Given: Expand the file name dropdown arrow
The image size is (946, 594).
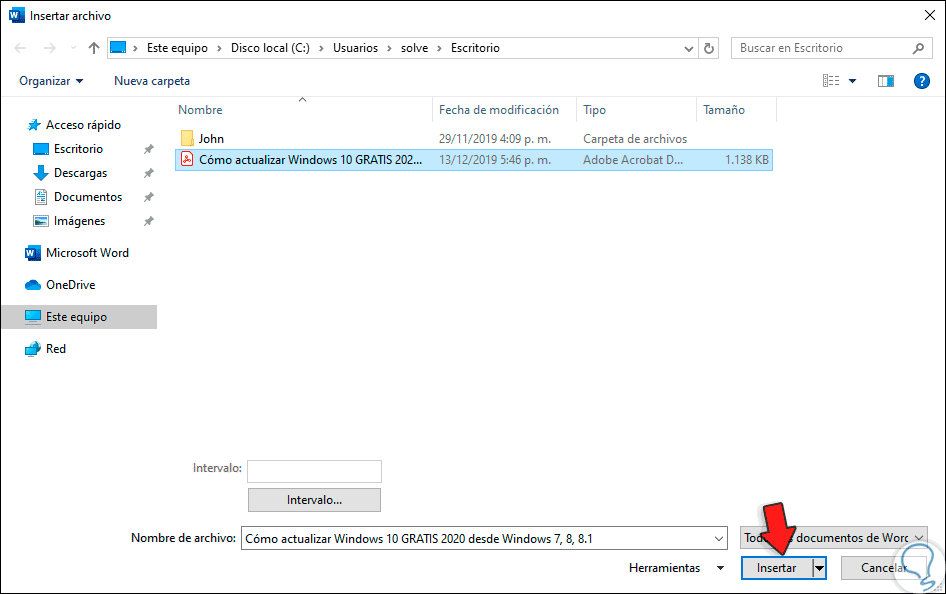Looking at the screenshot, I should click(x=719, y=539).
